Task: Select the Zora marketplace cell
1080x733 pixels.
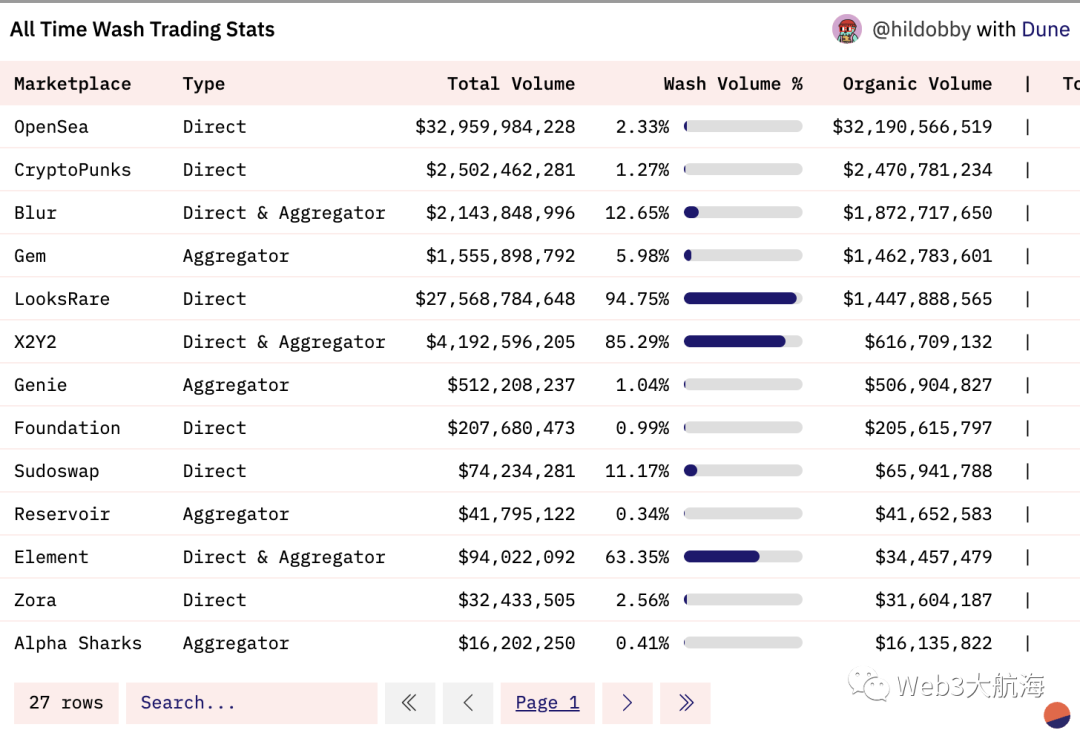Action: (35, 600)
